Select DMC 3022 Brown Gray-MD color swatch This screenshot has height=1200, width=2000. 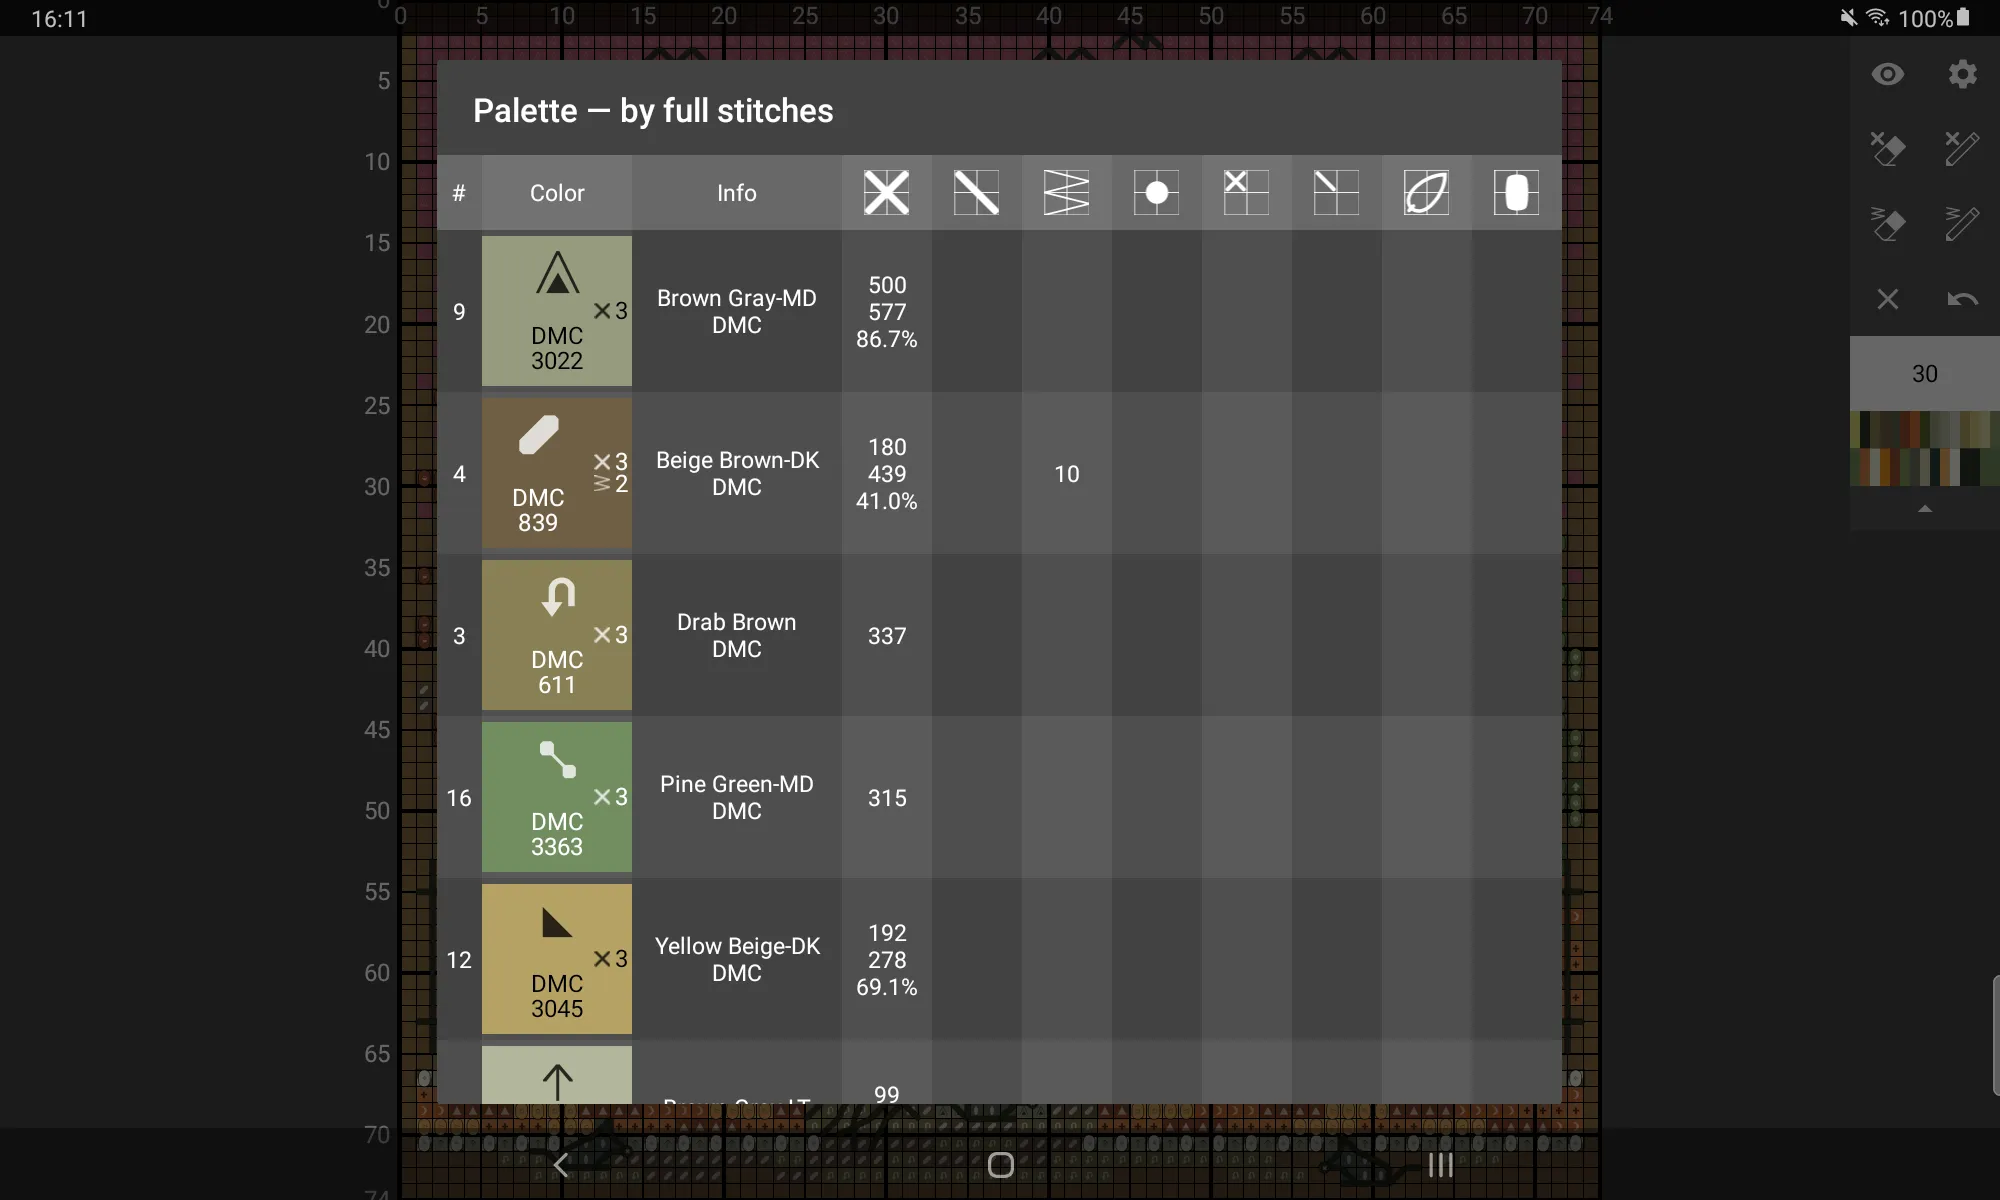tap(556, 311)
